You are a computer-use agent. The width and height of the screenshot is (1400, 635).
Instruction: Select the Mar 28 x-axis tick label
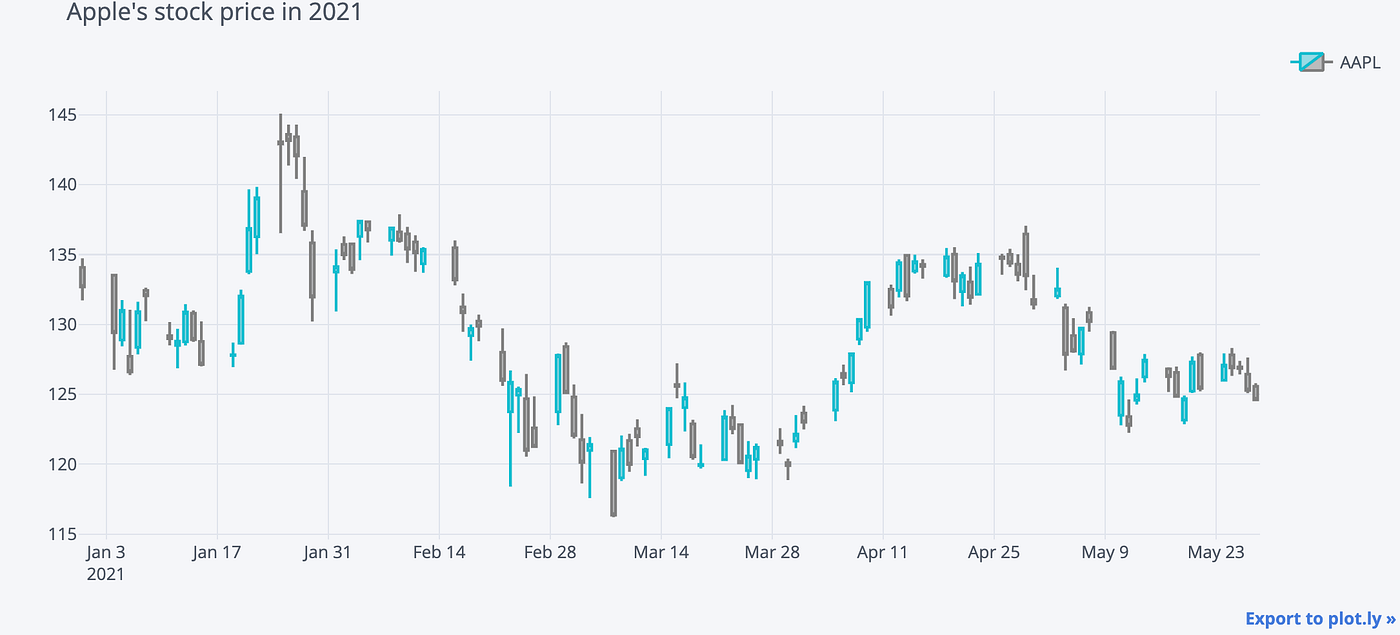click(x=772, y=552)
